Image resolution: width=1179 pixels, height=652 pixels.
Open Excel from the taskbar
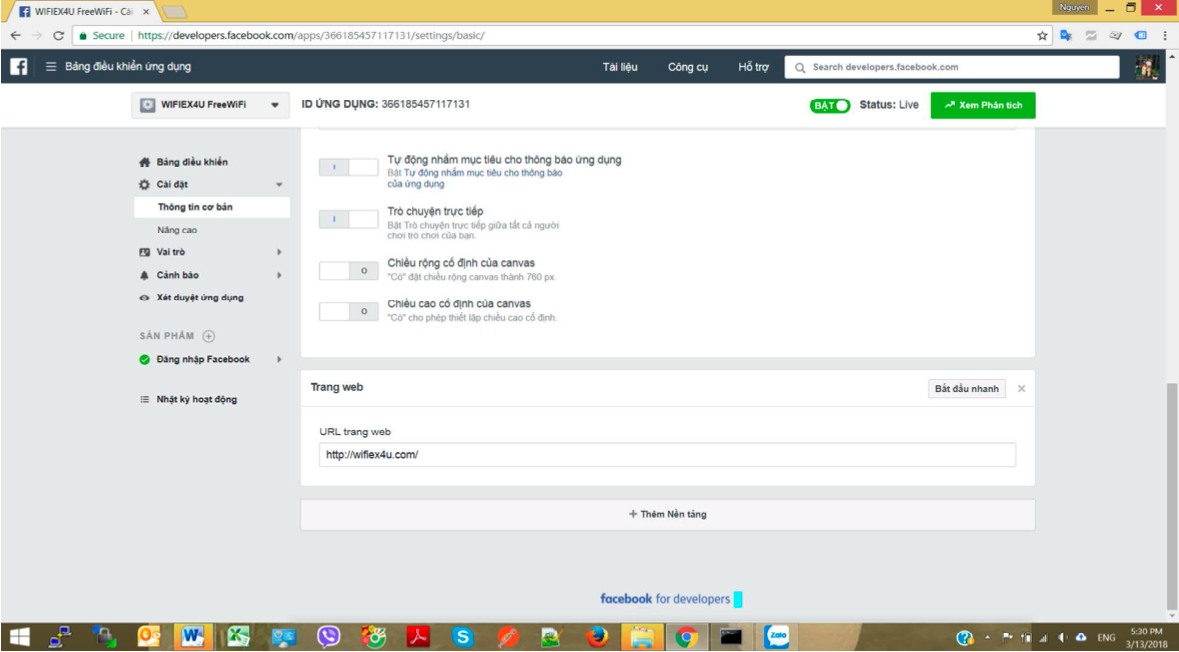[x=239, y=638]
